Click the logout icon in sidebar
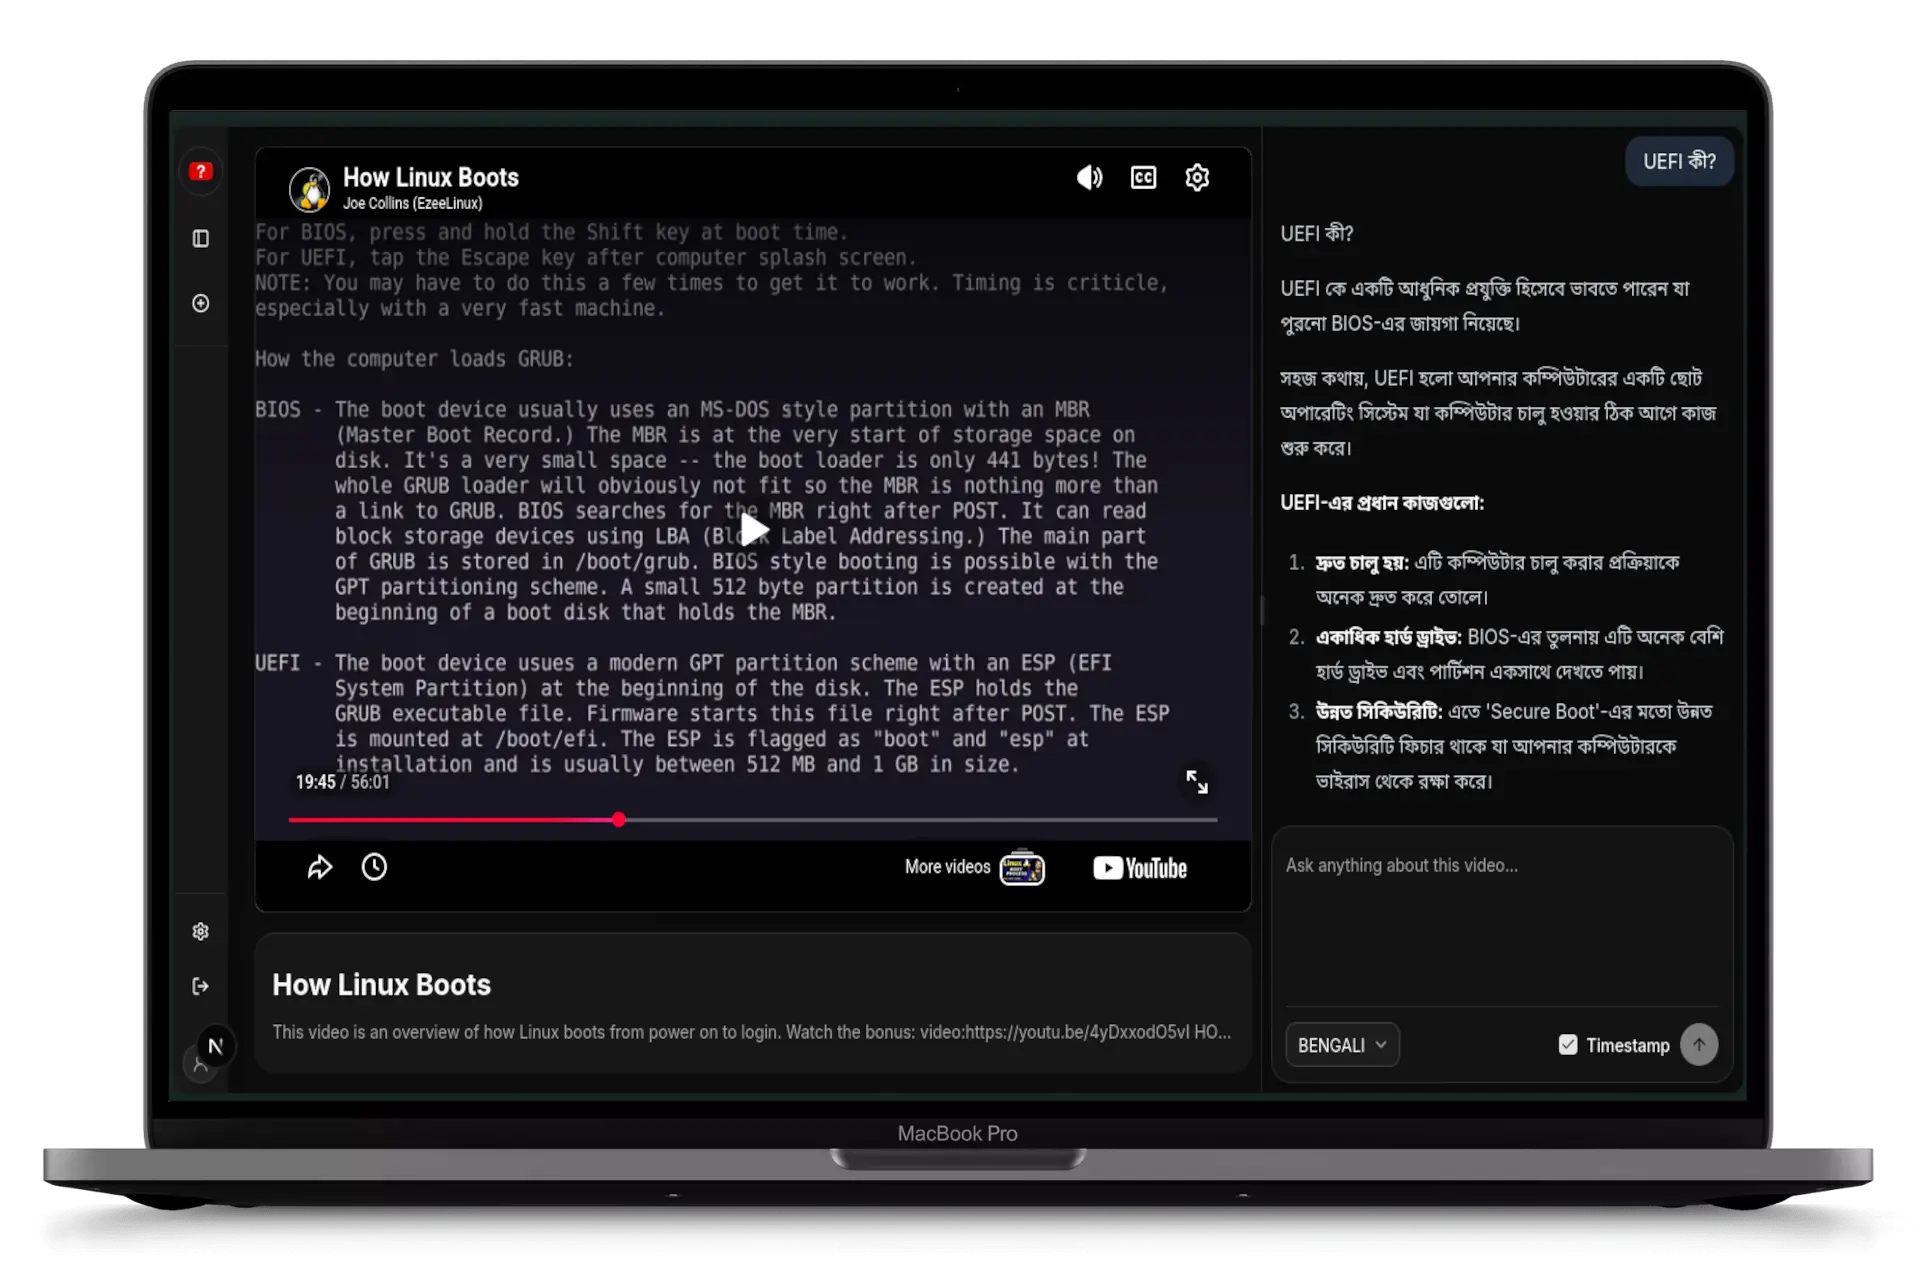1920x1280 pixels. click(x=201, y=986)
